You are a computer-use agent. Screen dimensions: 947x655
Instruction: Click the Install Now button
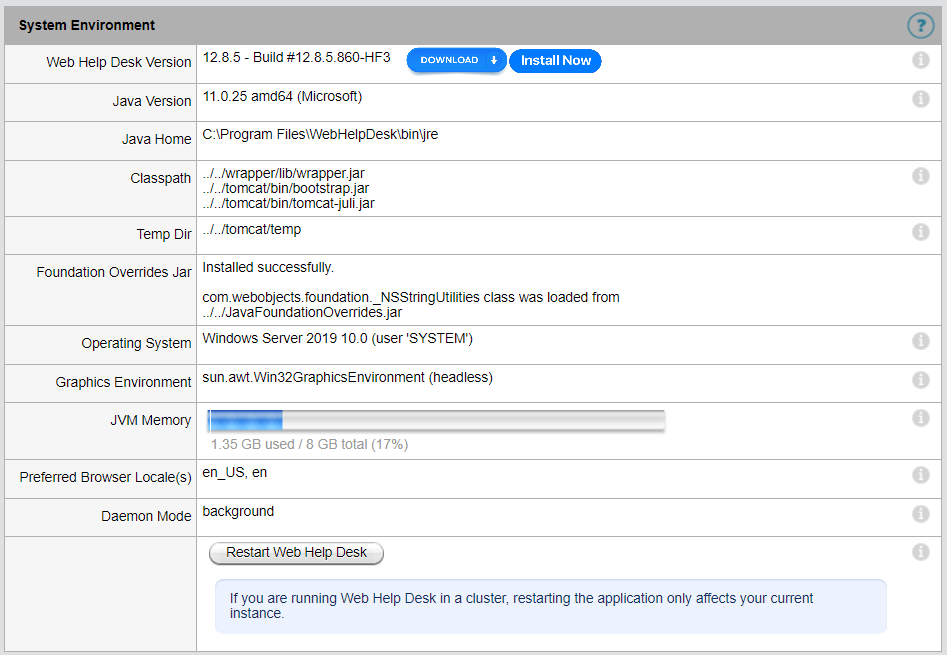tap(556, 61)
